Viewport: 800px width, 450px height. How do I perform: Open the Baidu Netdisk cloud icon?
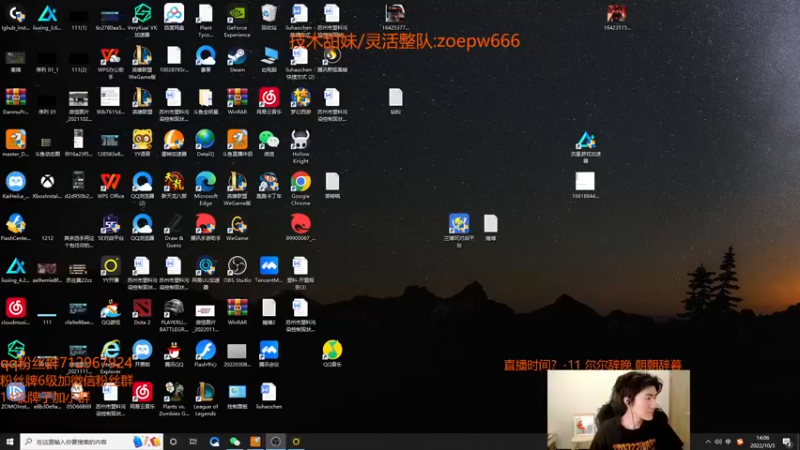point(174,17)
